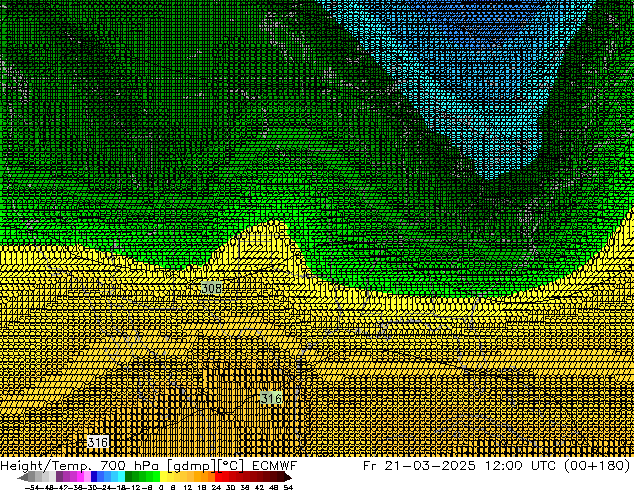Viewport: 634px width, 490px height.
Task: Click the -54 value on the legend scale
Action: coord(32,487)
